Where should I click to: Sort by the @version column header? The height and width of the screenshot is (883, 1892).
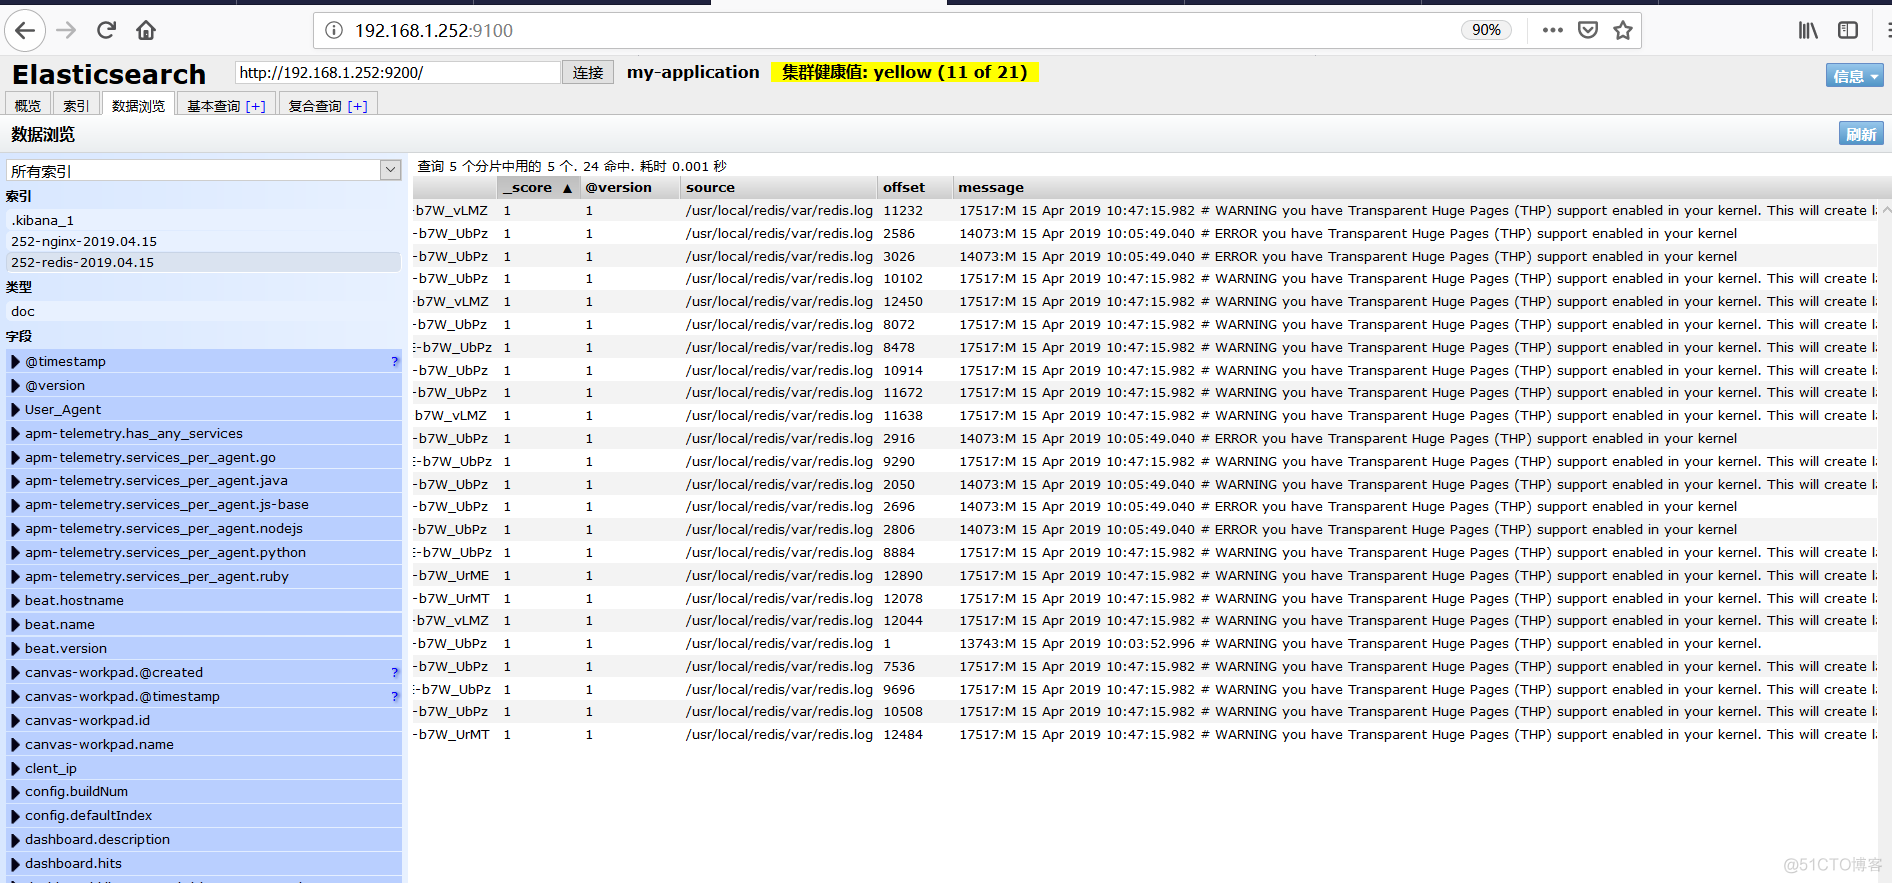629,187
